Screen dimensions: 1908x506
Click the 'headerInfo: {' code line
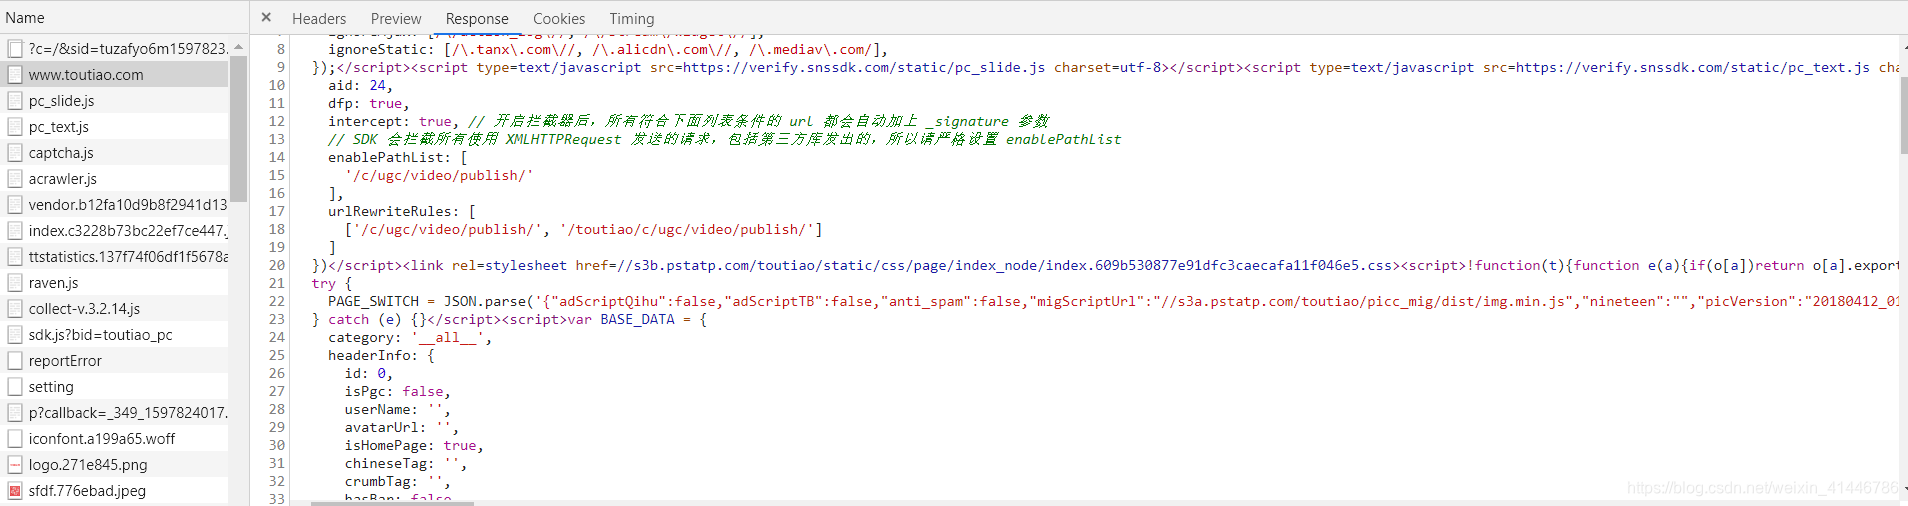[381, 355]
